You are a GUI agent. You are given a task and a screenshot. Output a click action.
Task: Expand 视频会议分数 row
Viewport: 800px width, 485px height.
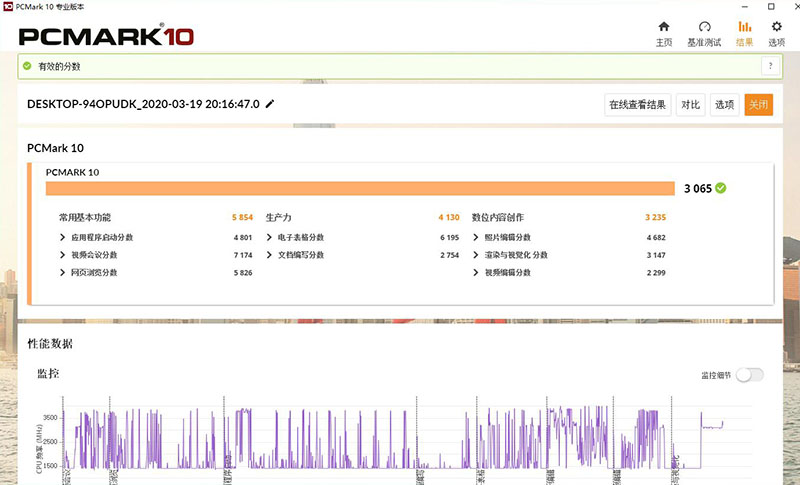point(62,254)
